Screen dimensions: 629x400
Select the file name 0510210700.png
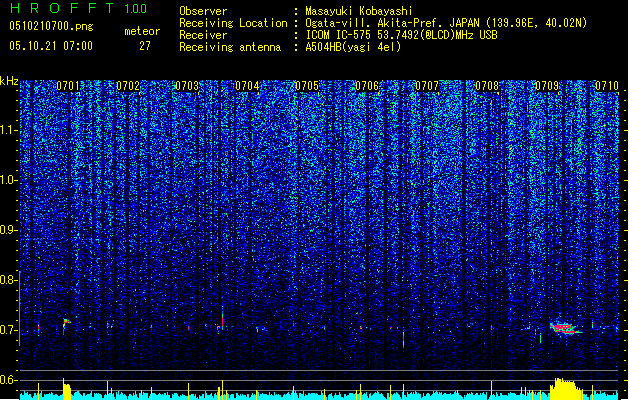tap(51, 26)
